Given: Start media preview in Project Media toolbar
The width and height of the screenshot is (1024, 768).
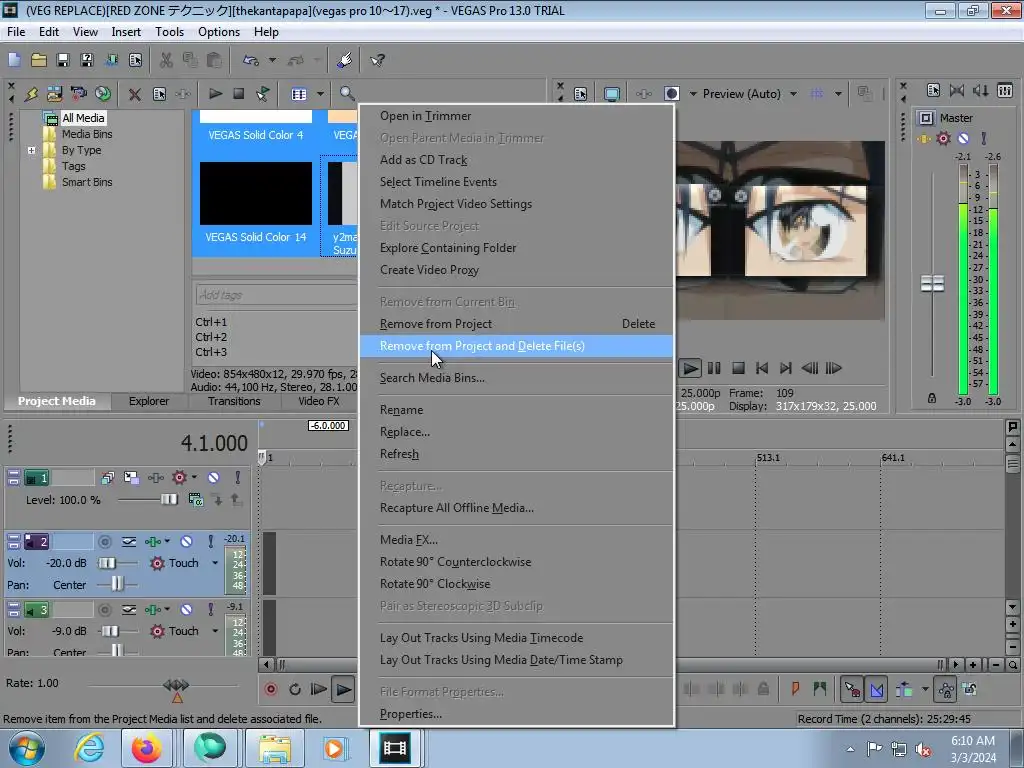Looking at the screenshot, I should point(215,94).
